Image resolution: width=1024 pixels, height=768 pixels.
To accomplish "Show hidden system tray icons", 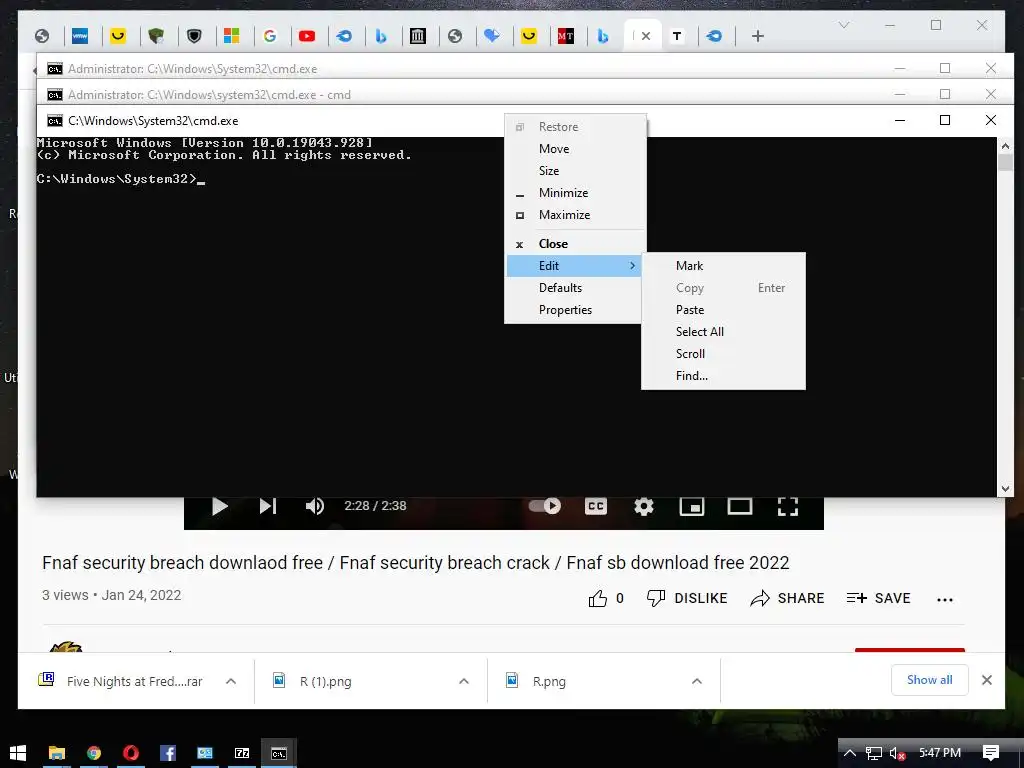I will tap(850, 753).
